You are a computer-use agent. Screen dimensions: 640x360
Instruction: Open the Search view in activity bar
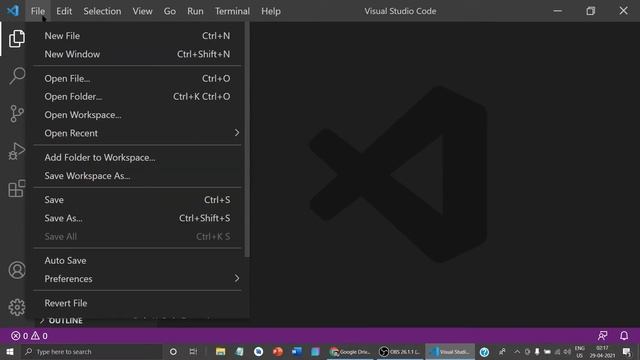click(x=17, y=76)
